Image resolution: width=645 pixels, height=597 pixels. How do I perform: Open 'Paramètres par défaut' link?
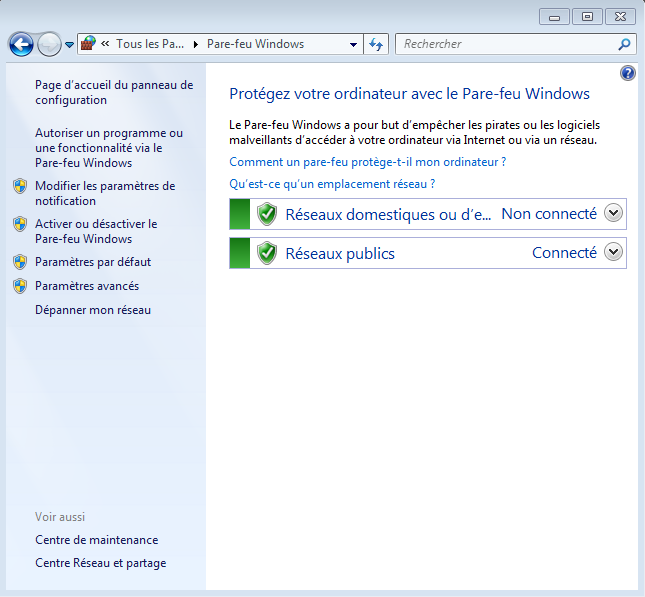click(93, 262)
